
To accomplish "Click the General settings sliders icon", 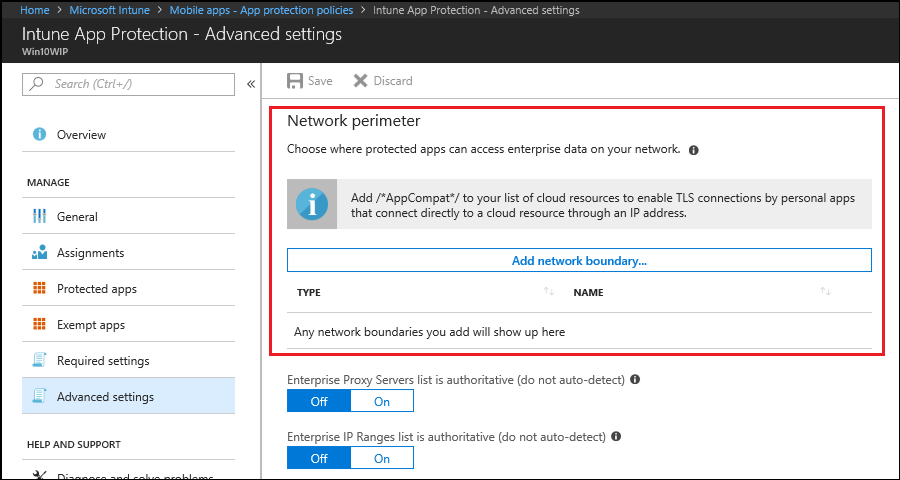I will pos(40,217).
